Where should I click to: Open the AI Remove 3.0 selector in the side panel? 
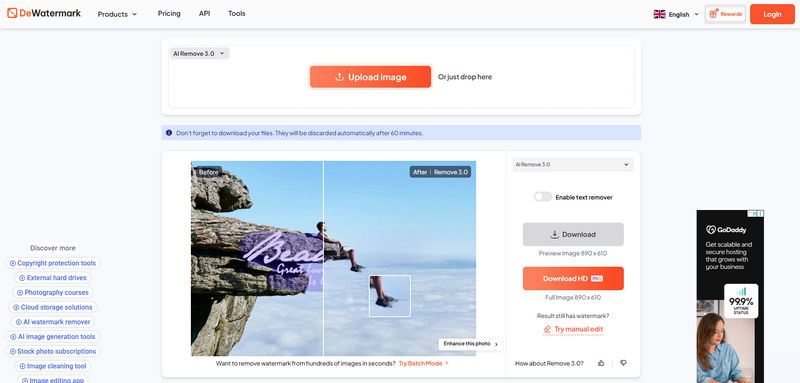[x=573, y=165]
